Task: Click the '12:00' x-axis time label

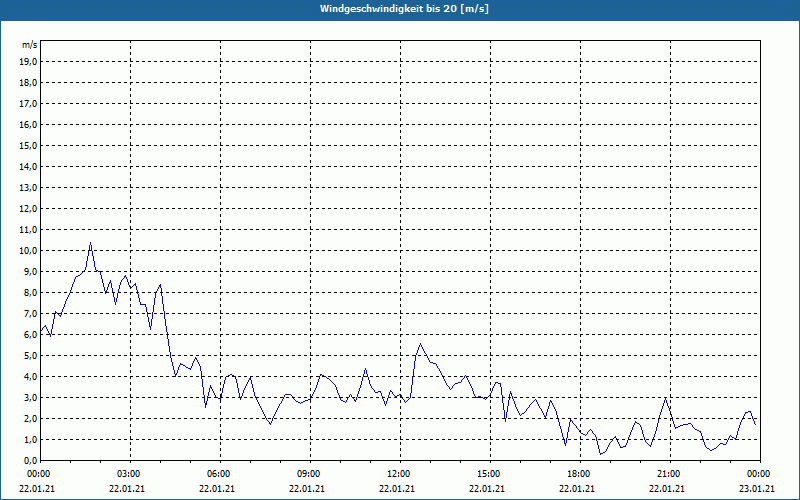Action: [x=399, y=474]
